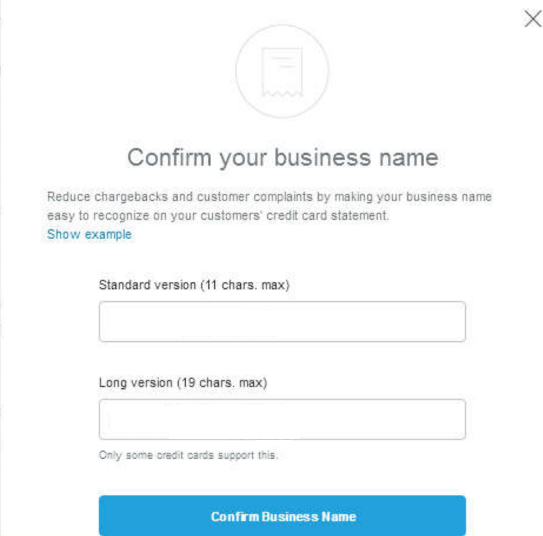543x536 pixels.
Task: Click the Standard version field label
Action: (x=194, y=285)
